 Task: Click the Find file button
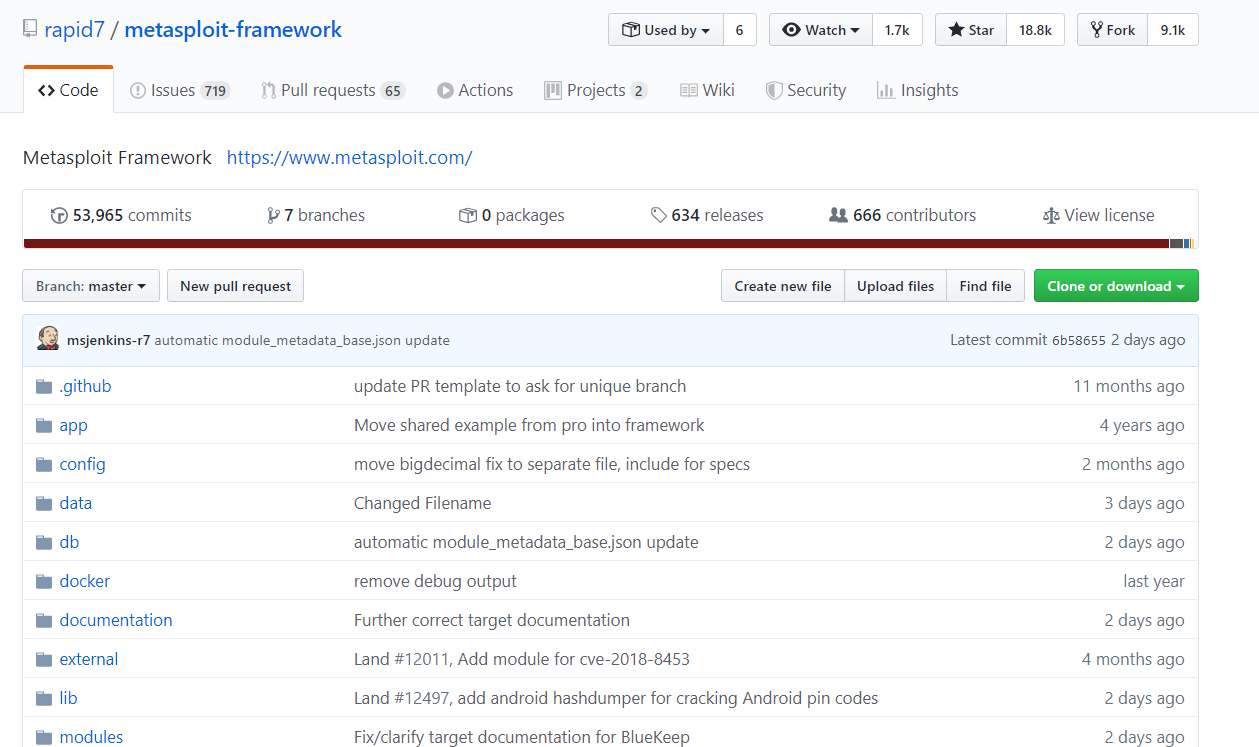tap(985, 286)
